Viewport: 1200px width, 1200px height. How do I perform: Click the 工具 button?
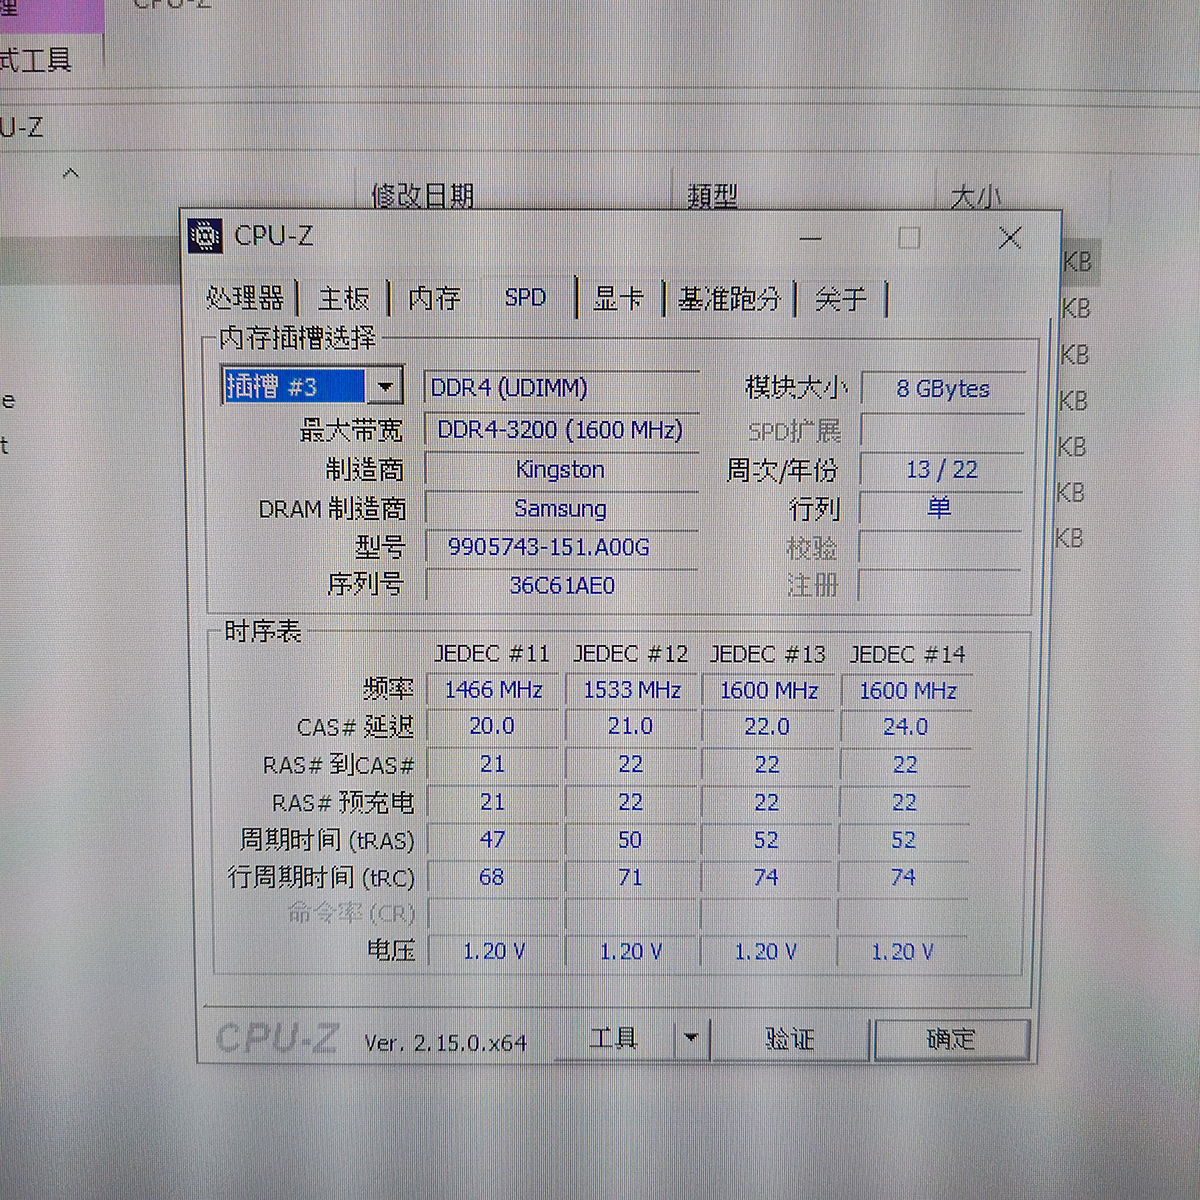click(x=614, y=1039)
